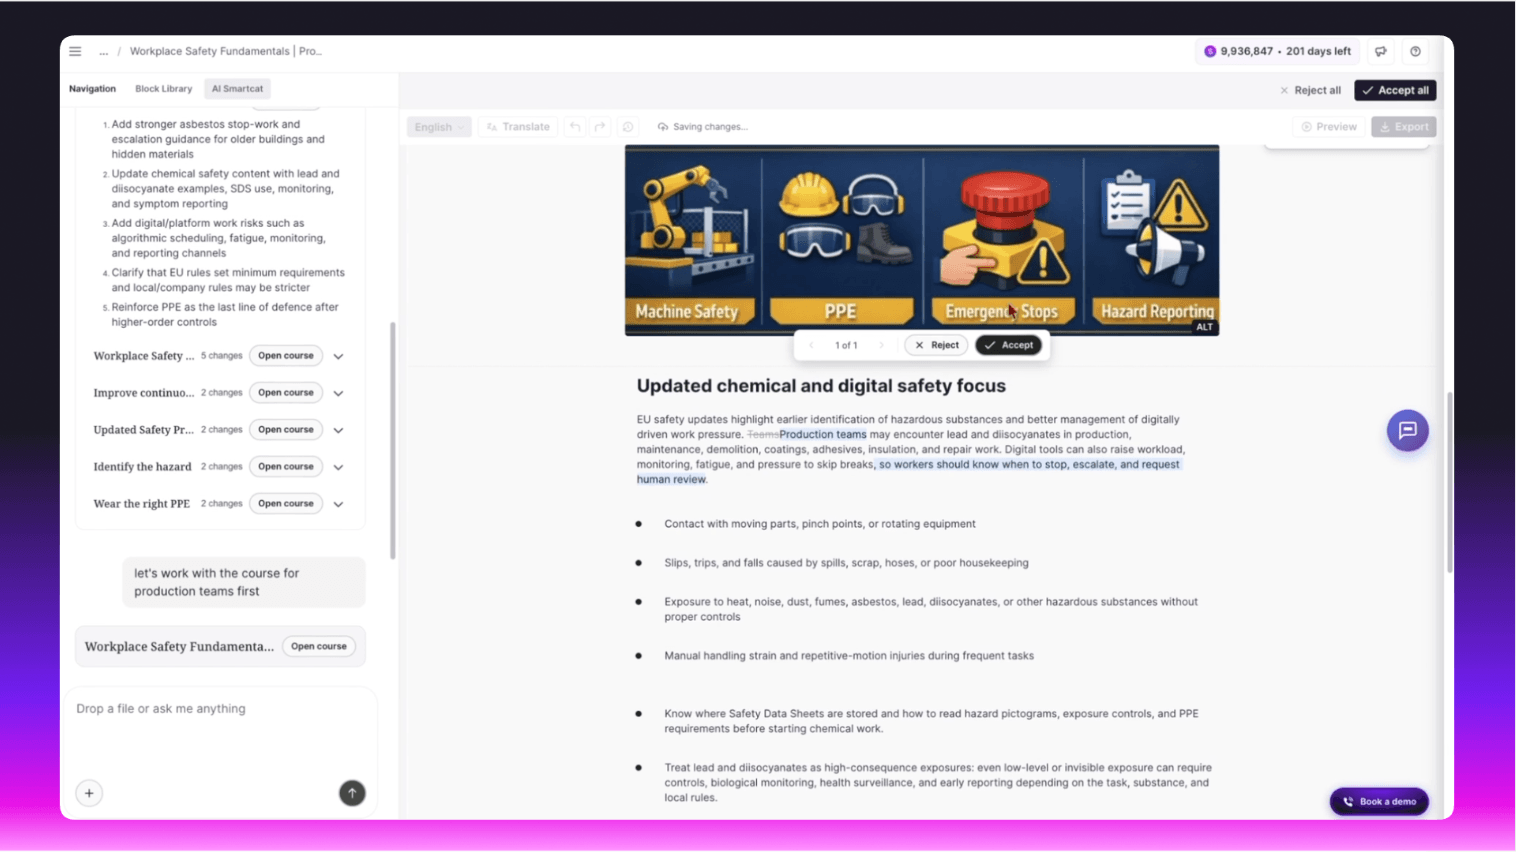The width and height of the screenshot is (1516, 852).
Task: Click Reject all button
Action: coord(1310,90)
